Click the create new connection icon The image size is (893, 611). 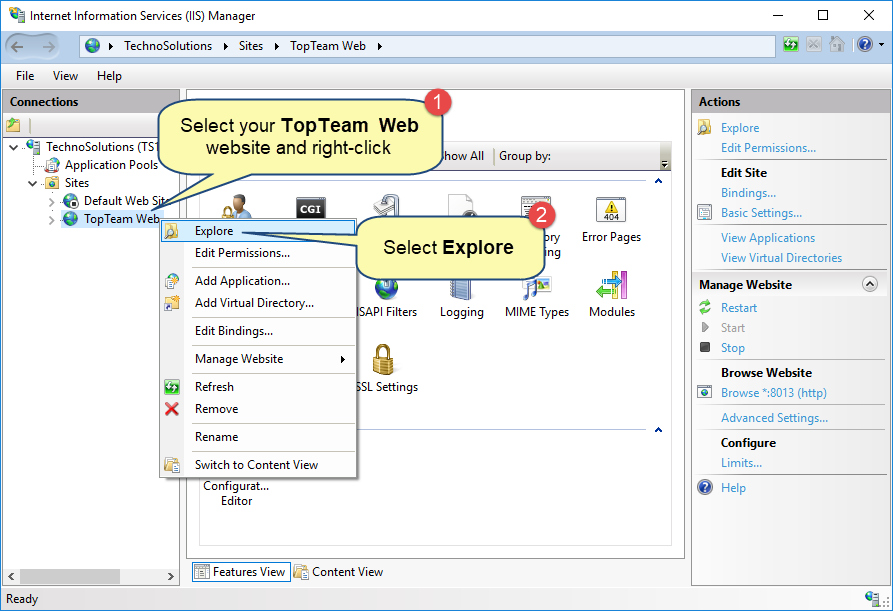(x=13, y=125)
